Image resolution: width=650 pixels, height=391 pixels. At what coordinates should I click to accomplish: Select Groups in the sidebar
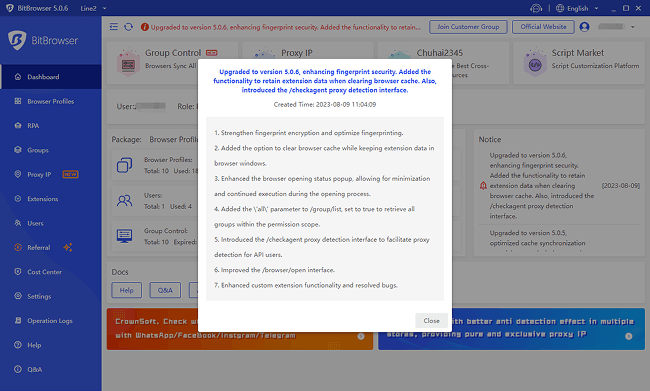click(51, 150)
